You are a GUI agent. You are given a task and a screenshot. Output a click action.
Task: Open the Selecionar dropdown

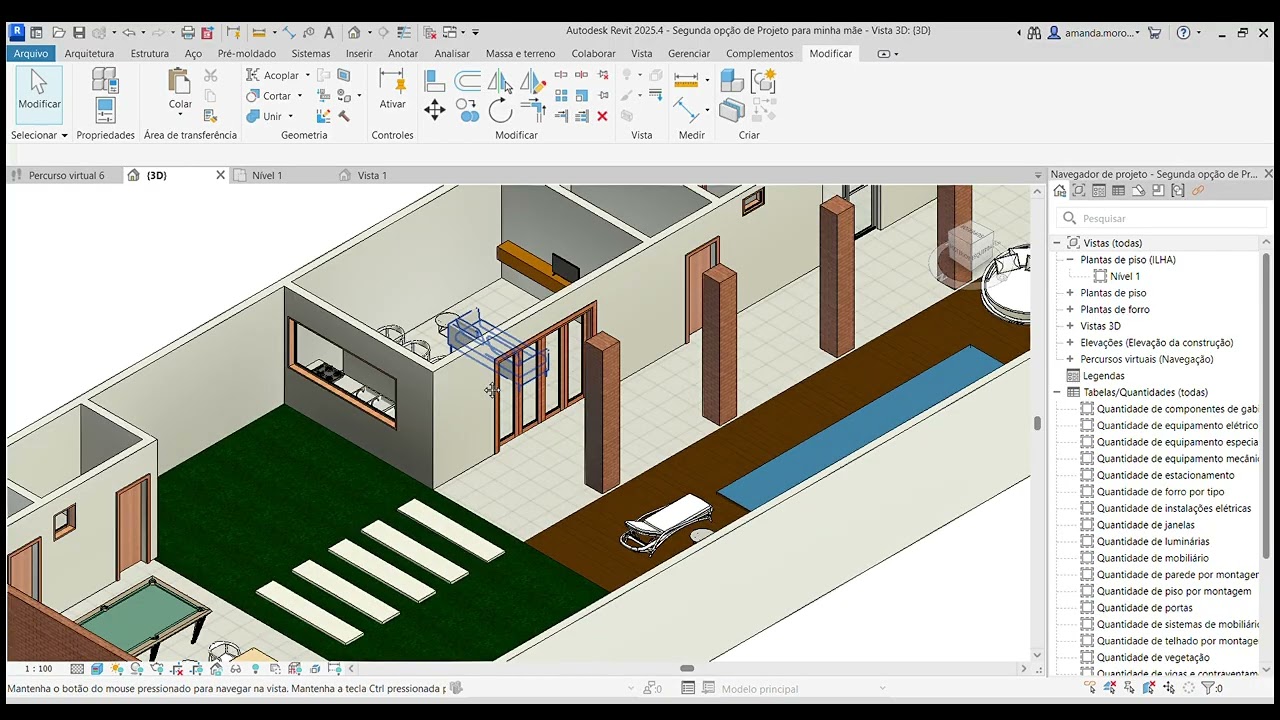click(39, 135)
